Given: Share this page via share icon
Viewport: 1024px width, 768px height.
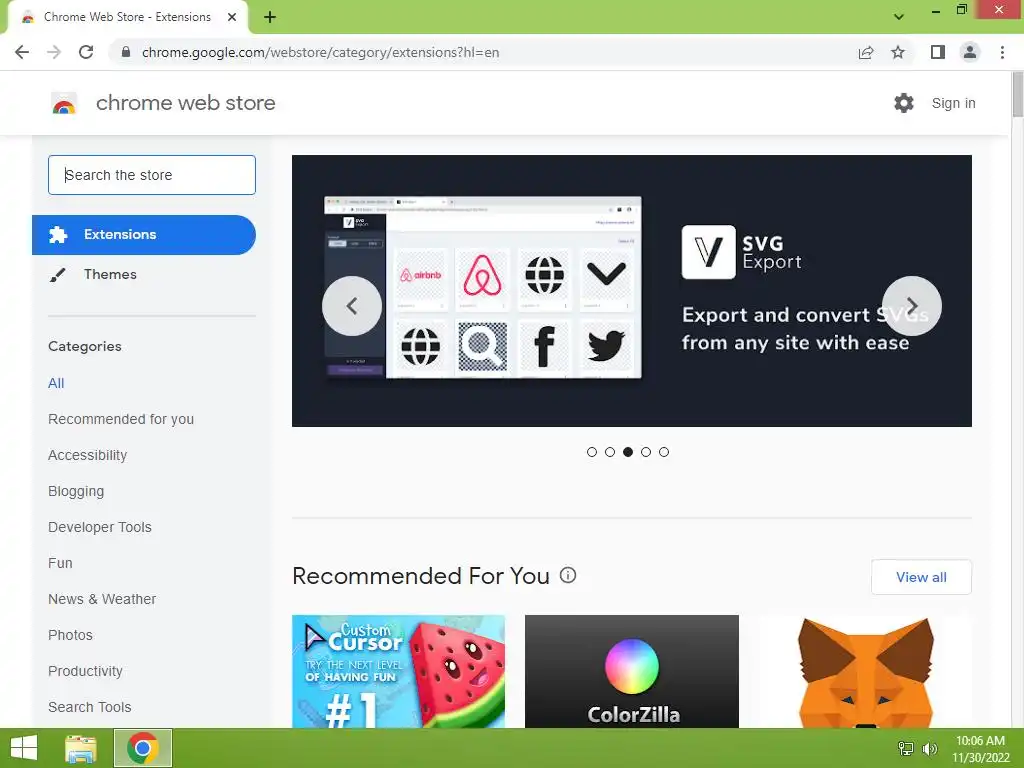Looking at the screenshot, I should coord(866,52).
